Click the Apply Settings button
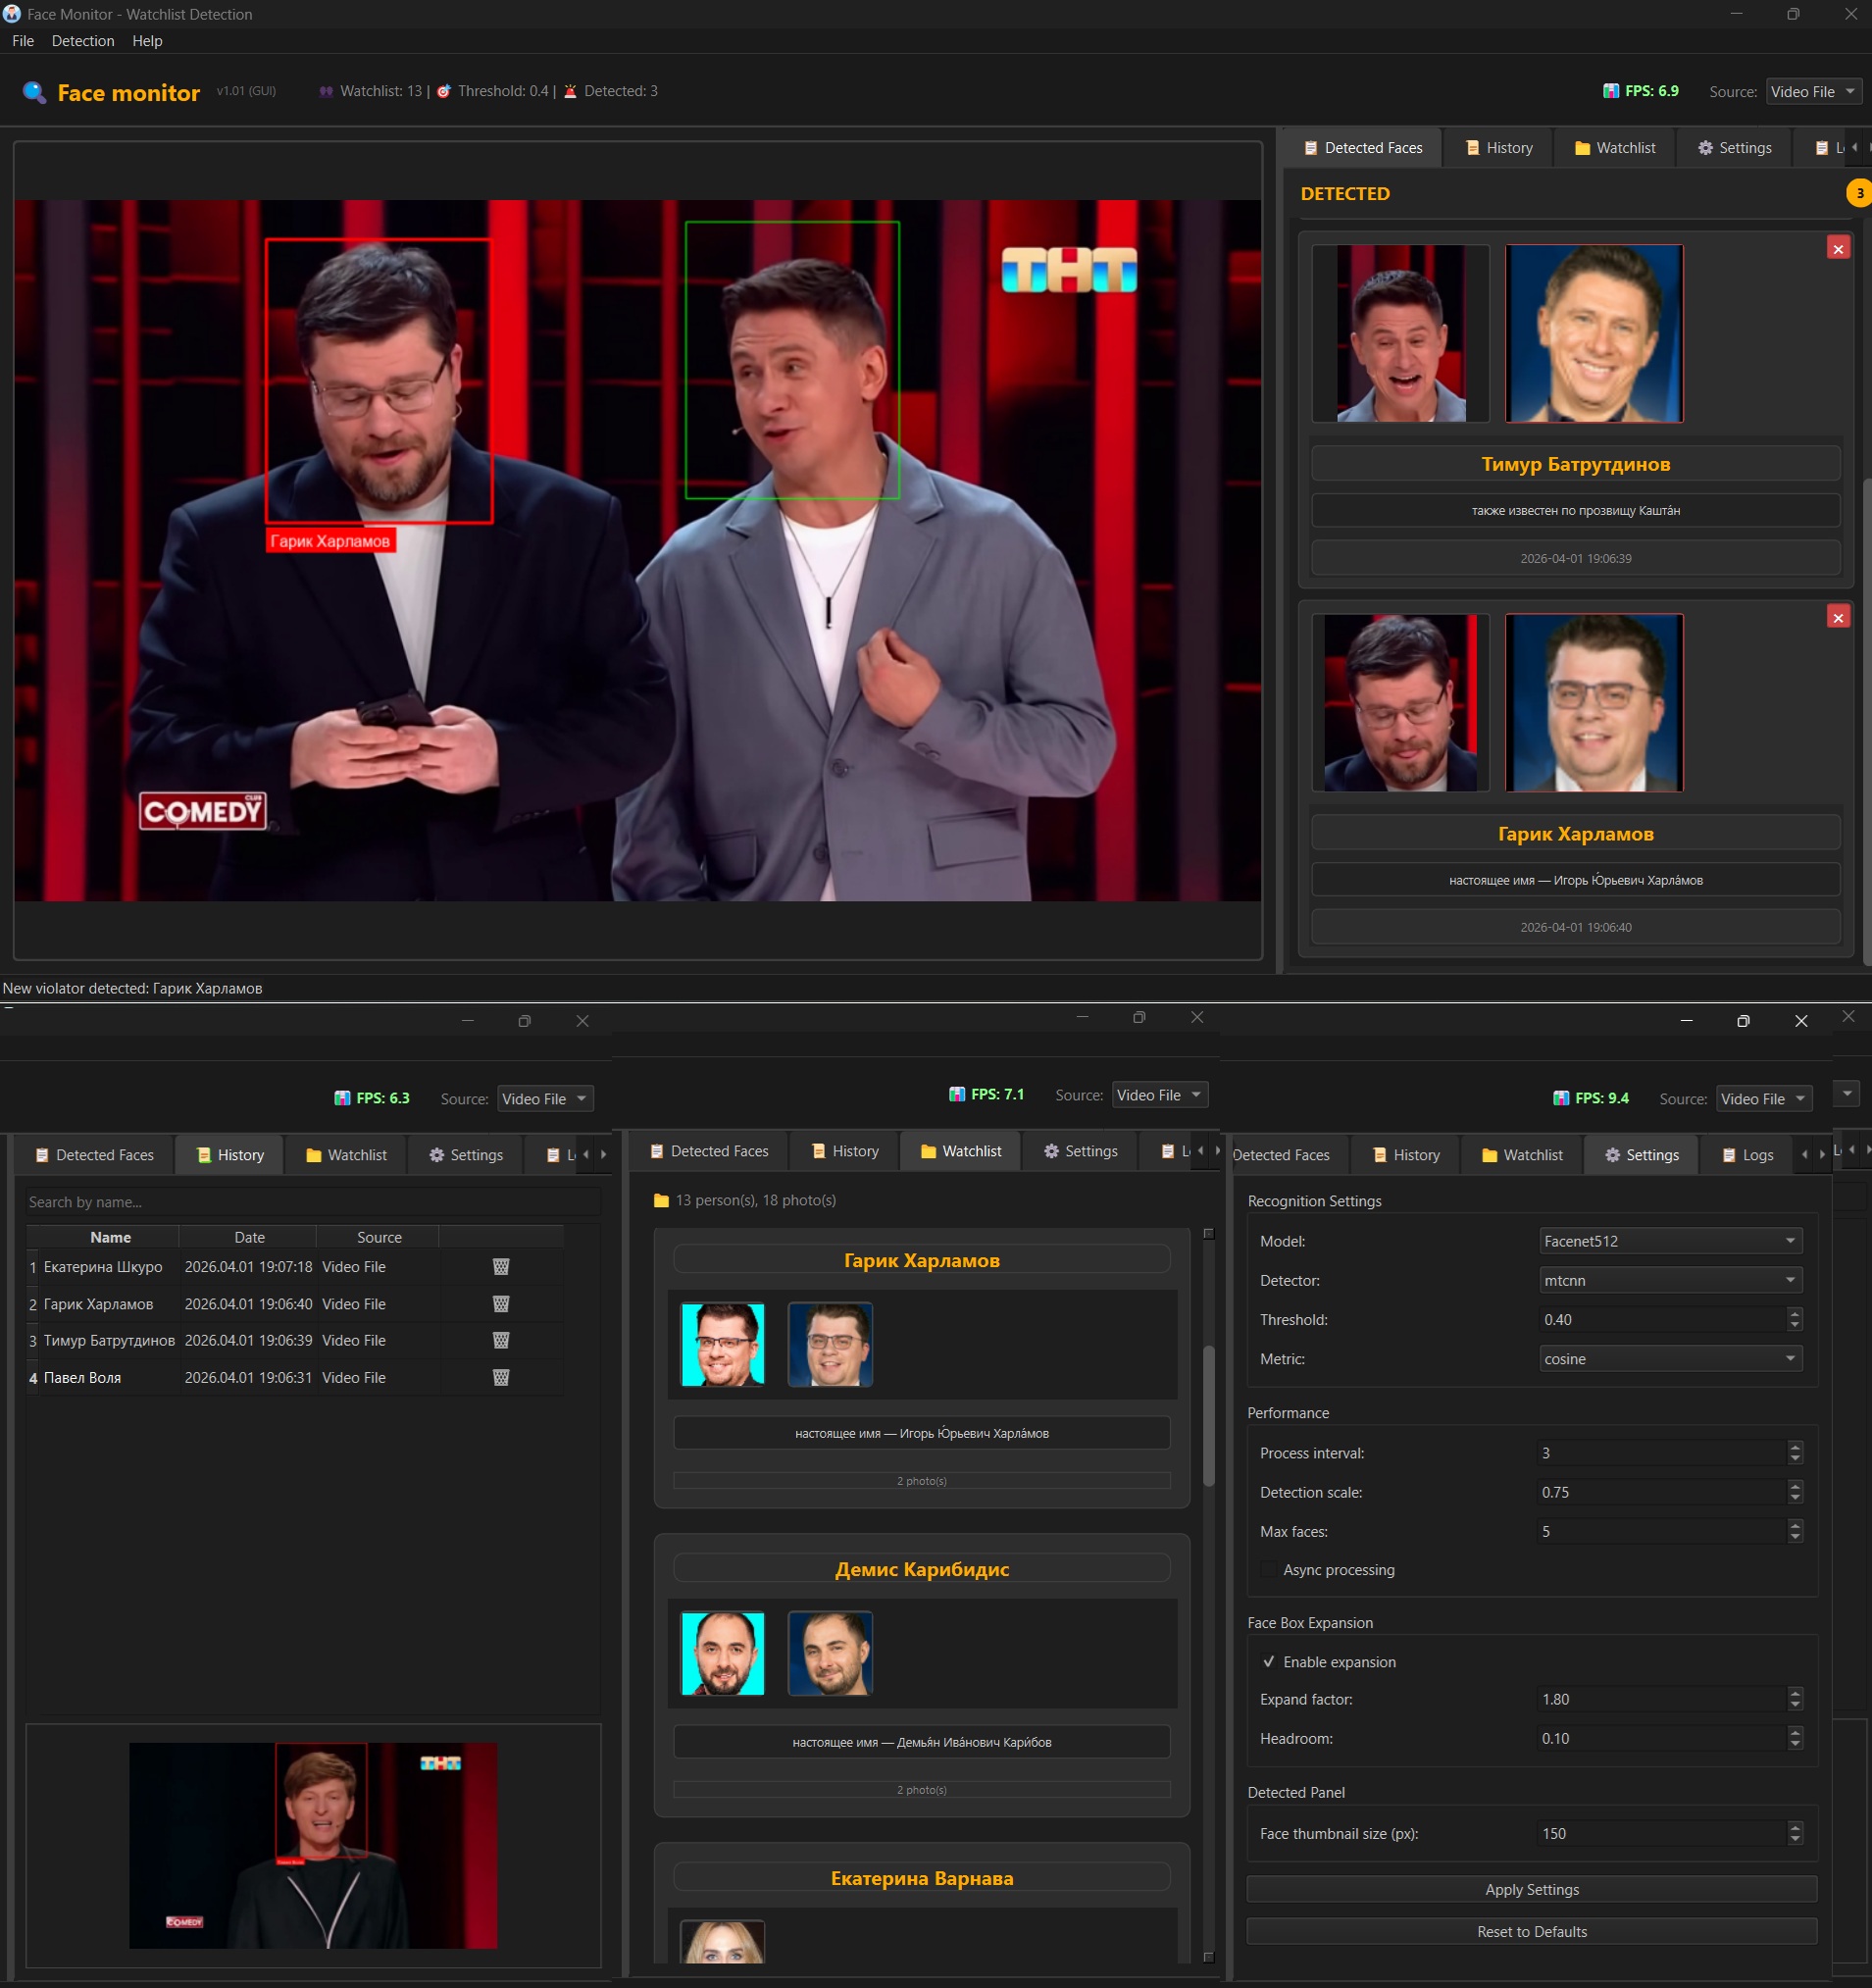1872x1988 pixels. tap(1531, 1889)
